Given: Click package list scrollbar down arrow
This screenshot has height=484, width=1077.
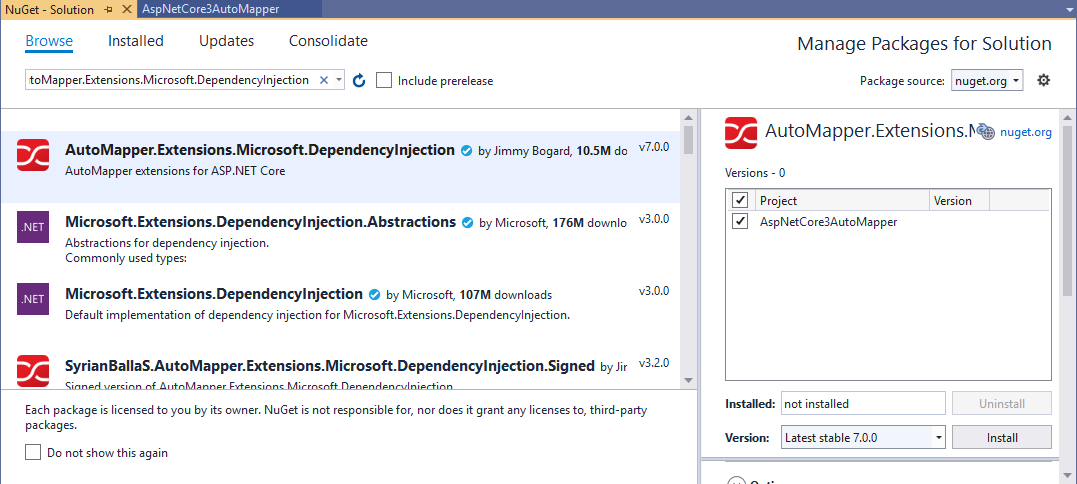Looking at the screenshot, I should pos(688,380).
